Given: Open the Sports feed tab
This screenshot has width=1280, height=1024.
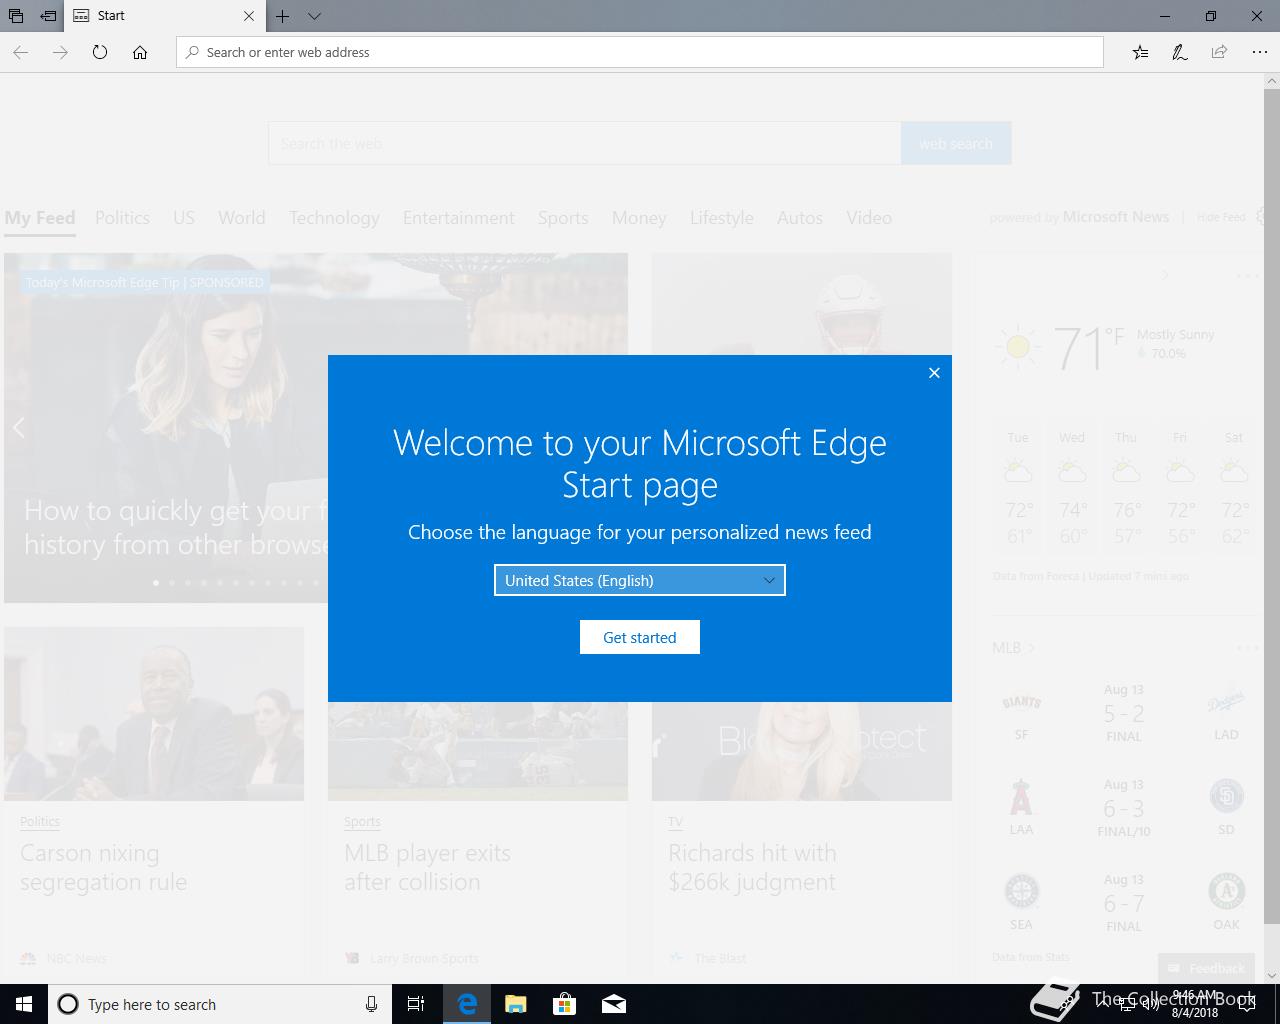Looking at the screenshot, I should click(x=563, y=218).
